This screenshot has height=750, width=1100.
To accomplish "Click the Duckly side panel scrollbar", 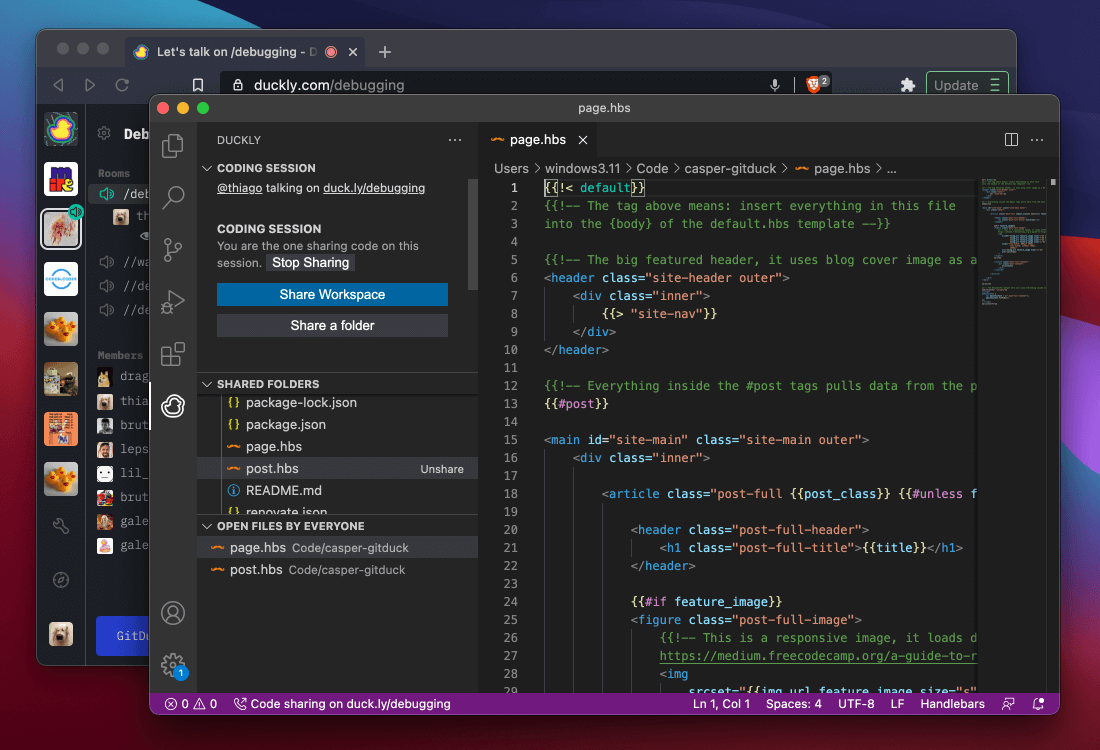I will click(473, 234).
